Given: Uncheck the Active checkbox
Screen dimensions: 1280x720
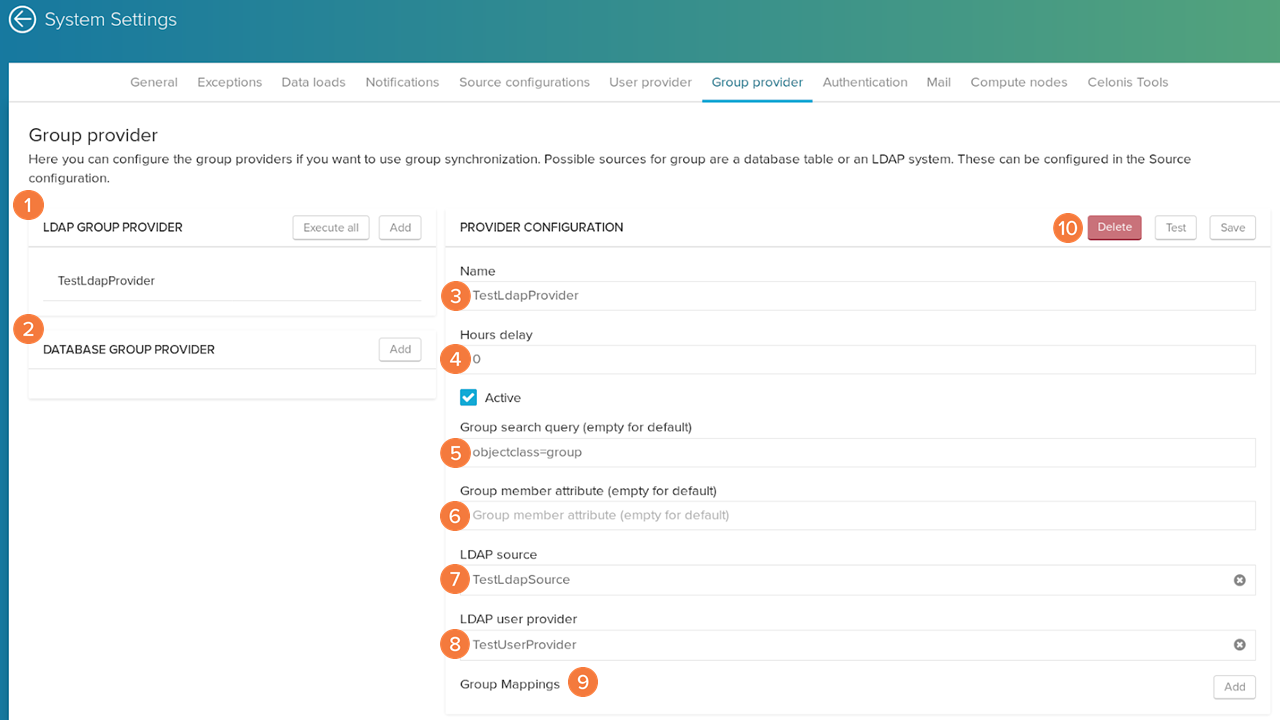Looking at the screenshot, I should pos(469,398).
